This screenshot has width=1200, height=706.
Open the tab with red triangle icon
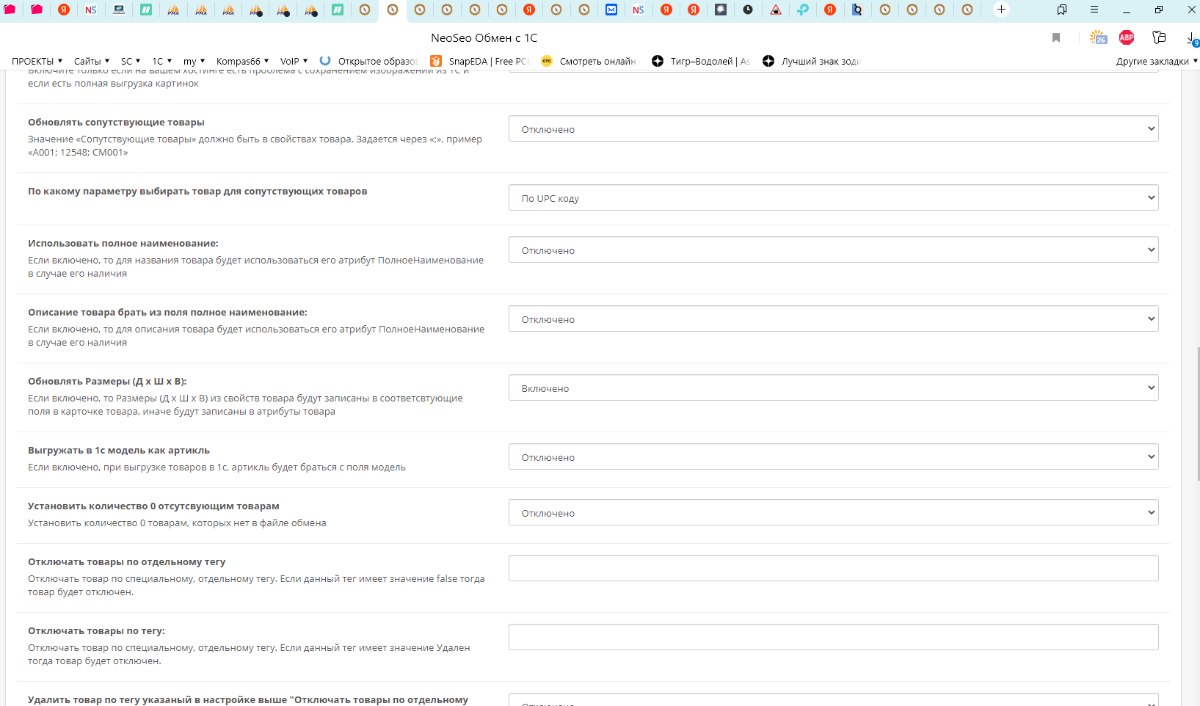[775, 10]
